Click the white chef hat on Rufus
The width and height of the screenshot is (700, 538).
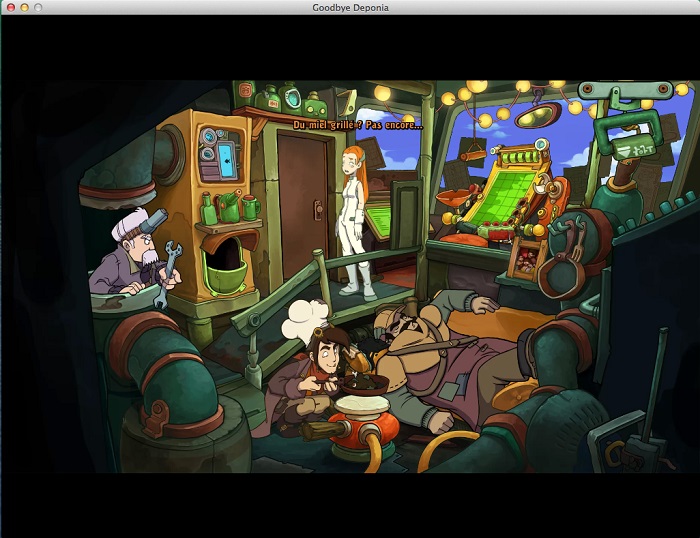click(303, 320)
